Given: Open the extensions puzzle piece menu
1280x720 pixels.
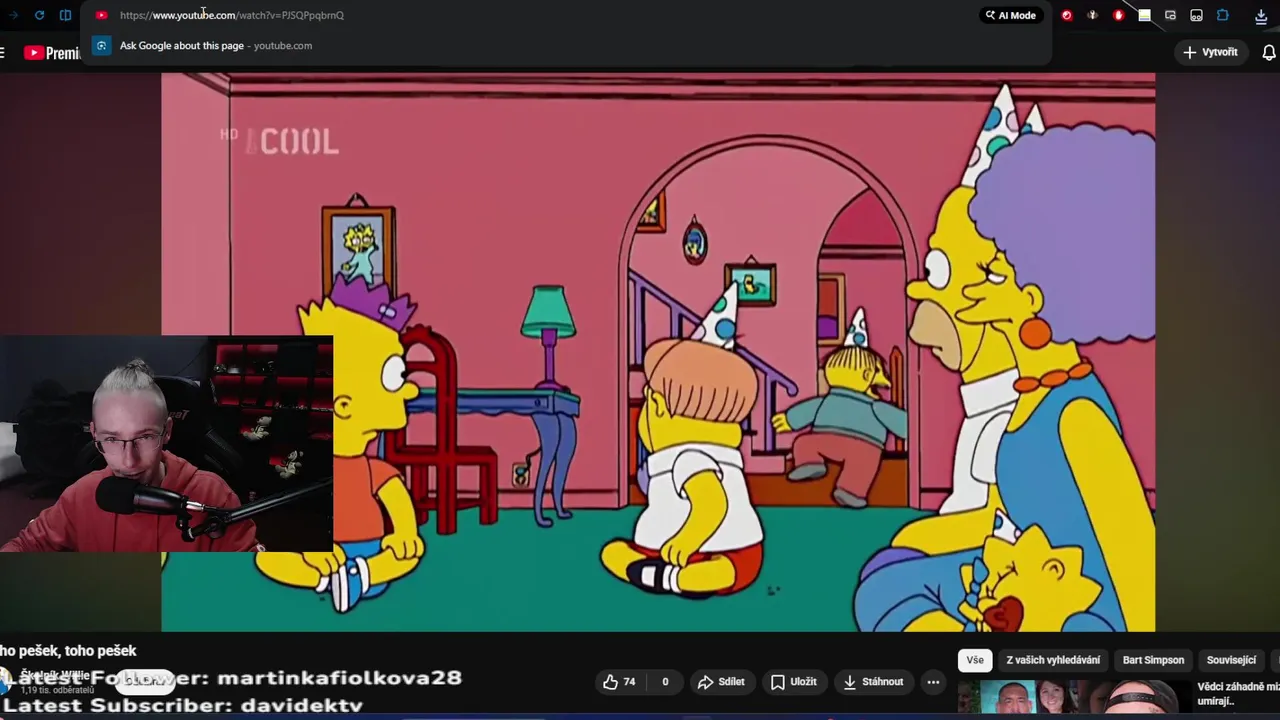Looking at the screenshot, I should 1222,15.
